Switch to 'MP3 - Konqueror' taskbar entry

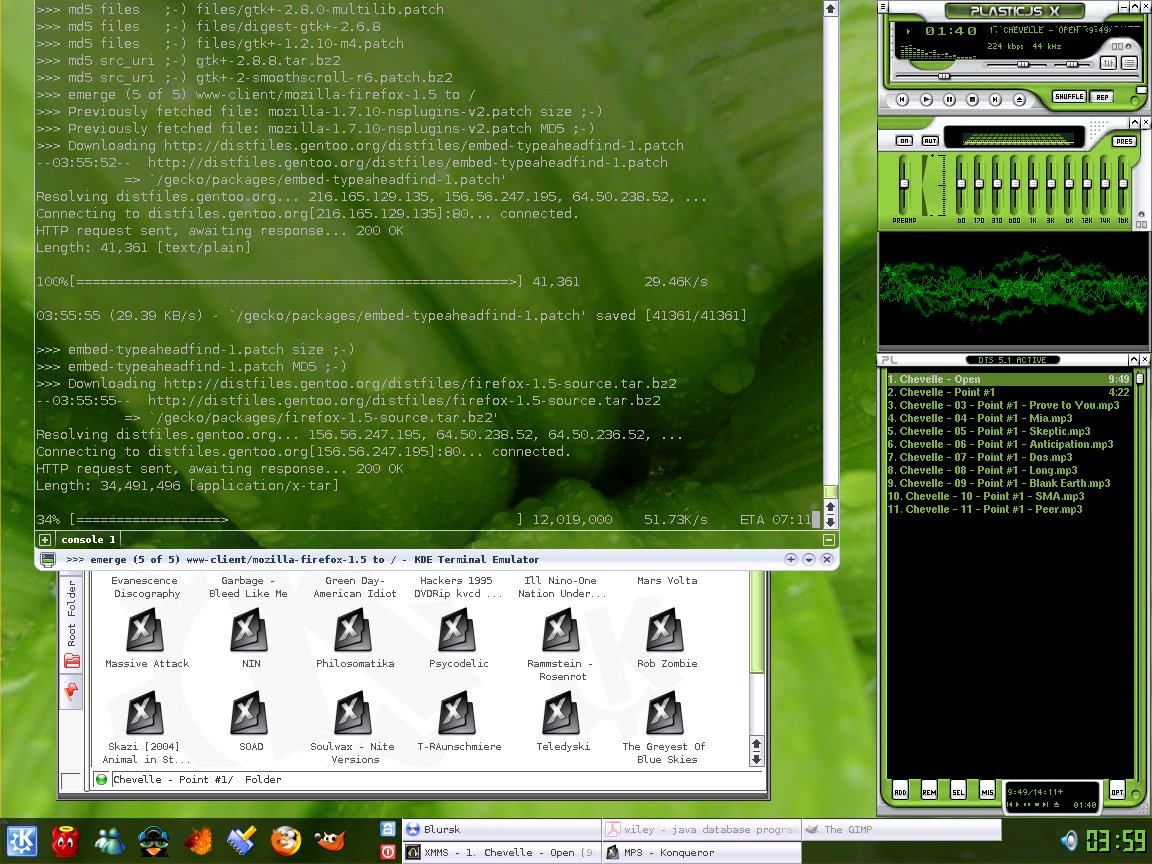(702, 852)
